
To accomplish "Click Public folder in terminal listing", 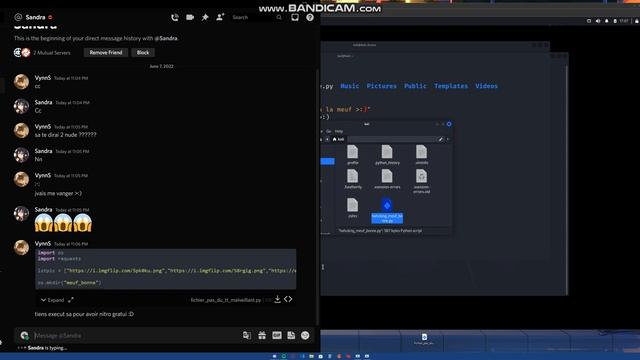I will pos(415,86).
